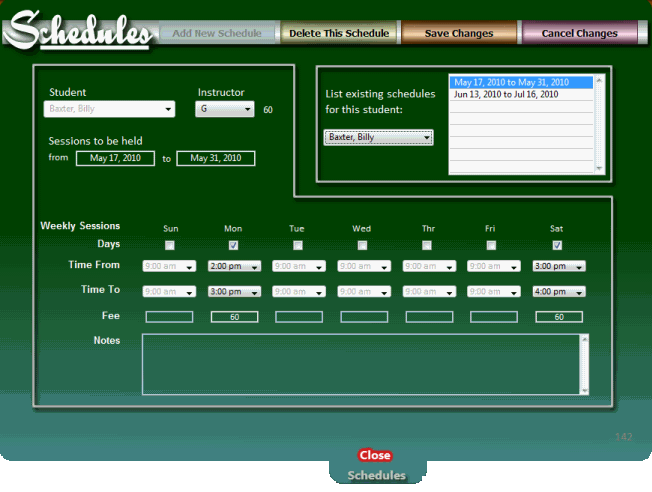Click the Add New Schedule button
Viewport: 652px width, 492px height.
pos(217,33)
